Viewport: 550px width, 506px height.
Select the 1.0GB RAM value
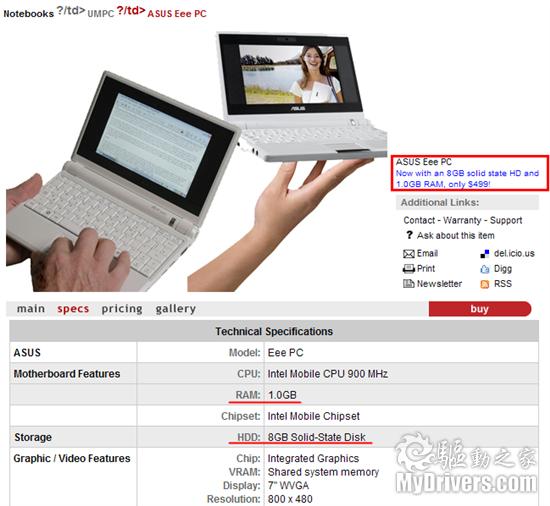pos(282,395)
